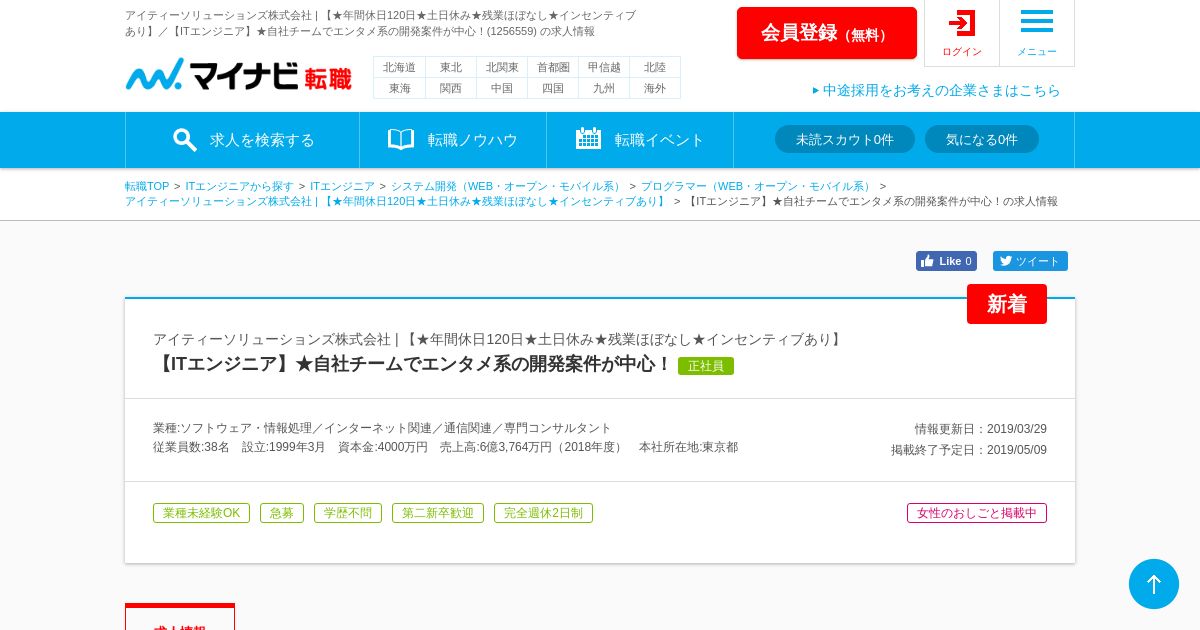1200x630 pixels.
Task: Click the Facebook Like button
Action: point(946,261)
